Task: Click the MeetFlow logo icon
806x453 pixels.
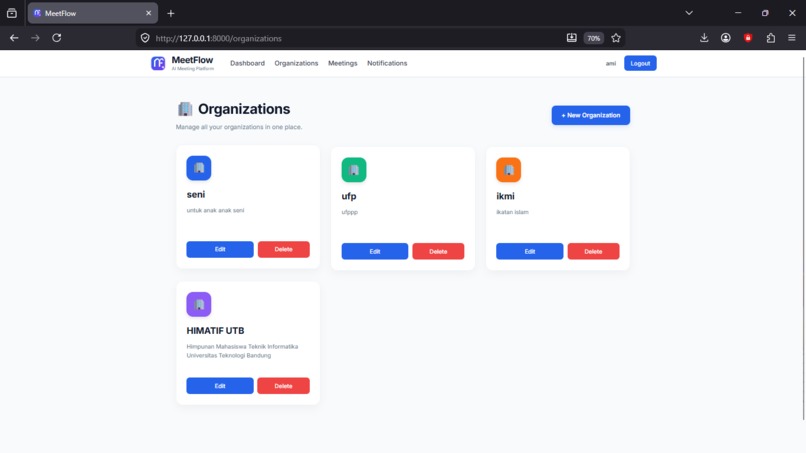Action: click(x=158, y=63)
